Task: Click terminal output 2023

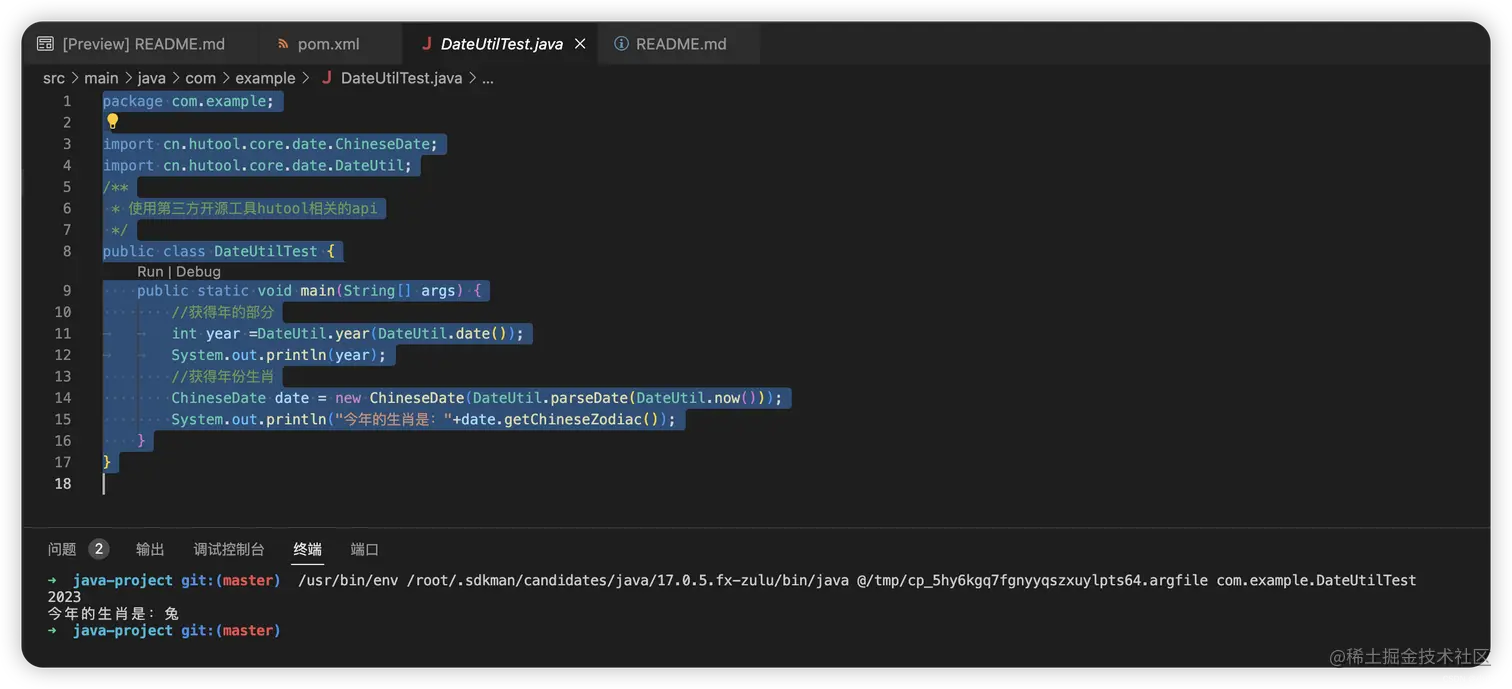Action: pos(64,597)
